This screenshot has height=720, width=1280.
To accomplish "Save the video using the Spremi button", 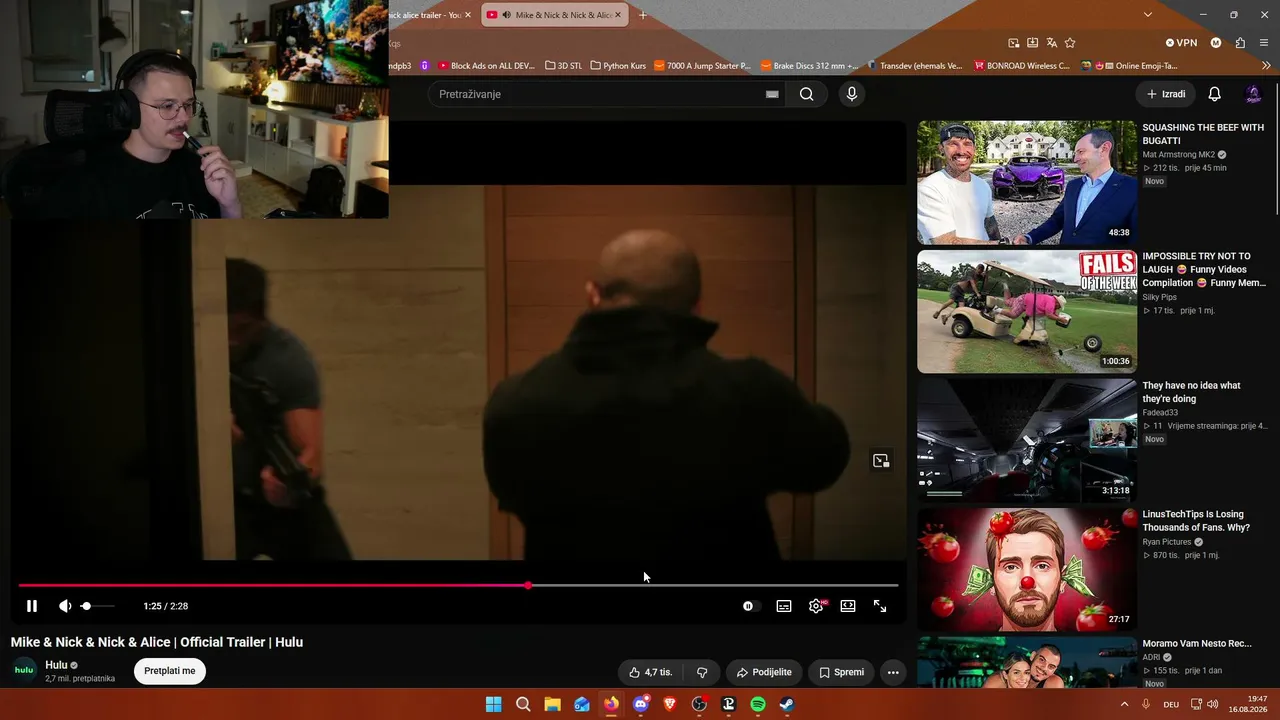I will point(841,672).
